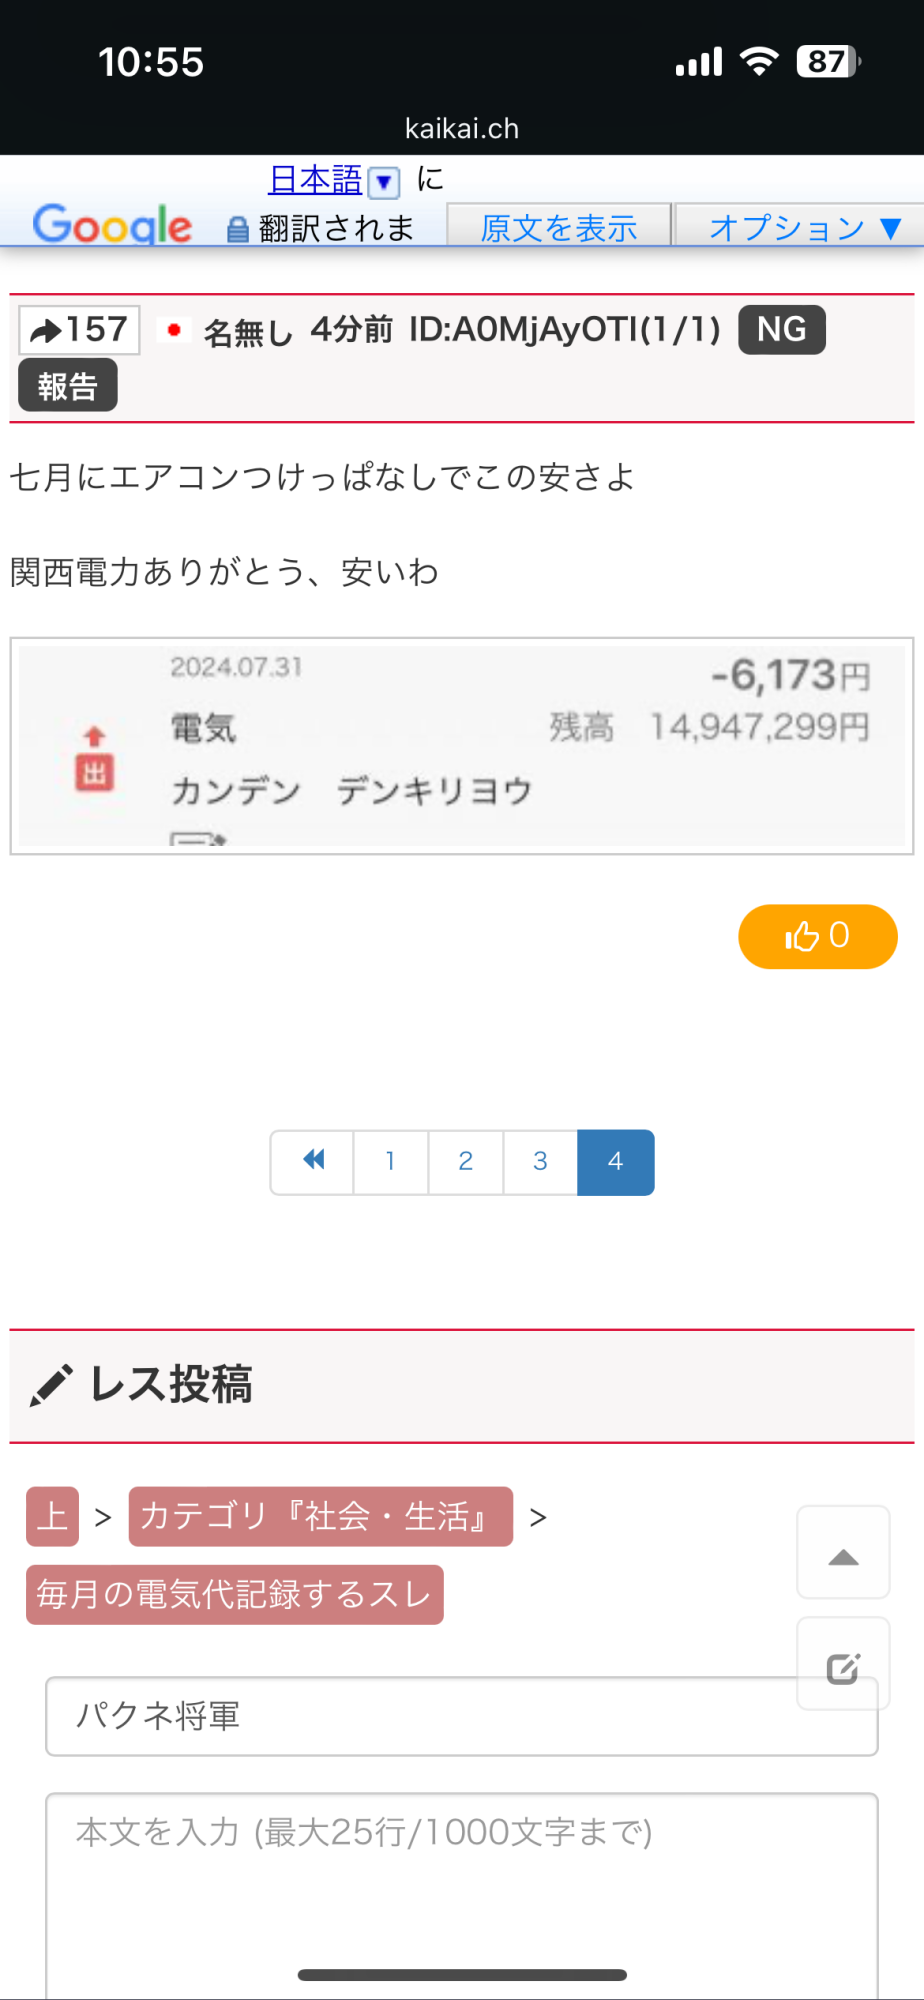
Task: Select page 2 in pagination
Action: [465, 1161]
